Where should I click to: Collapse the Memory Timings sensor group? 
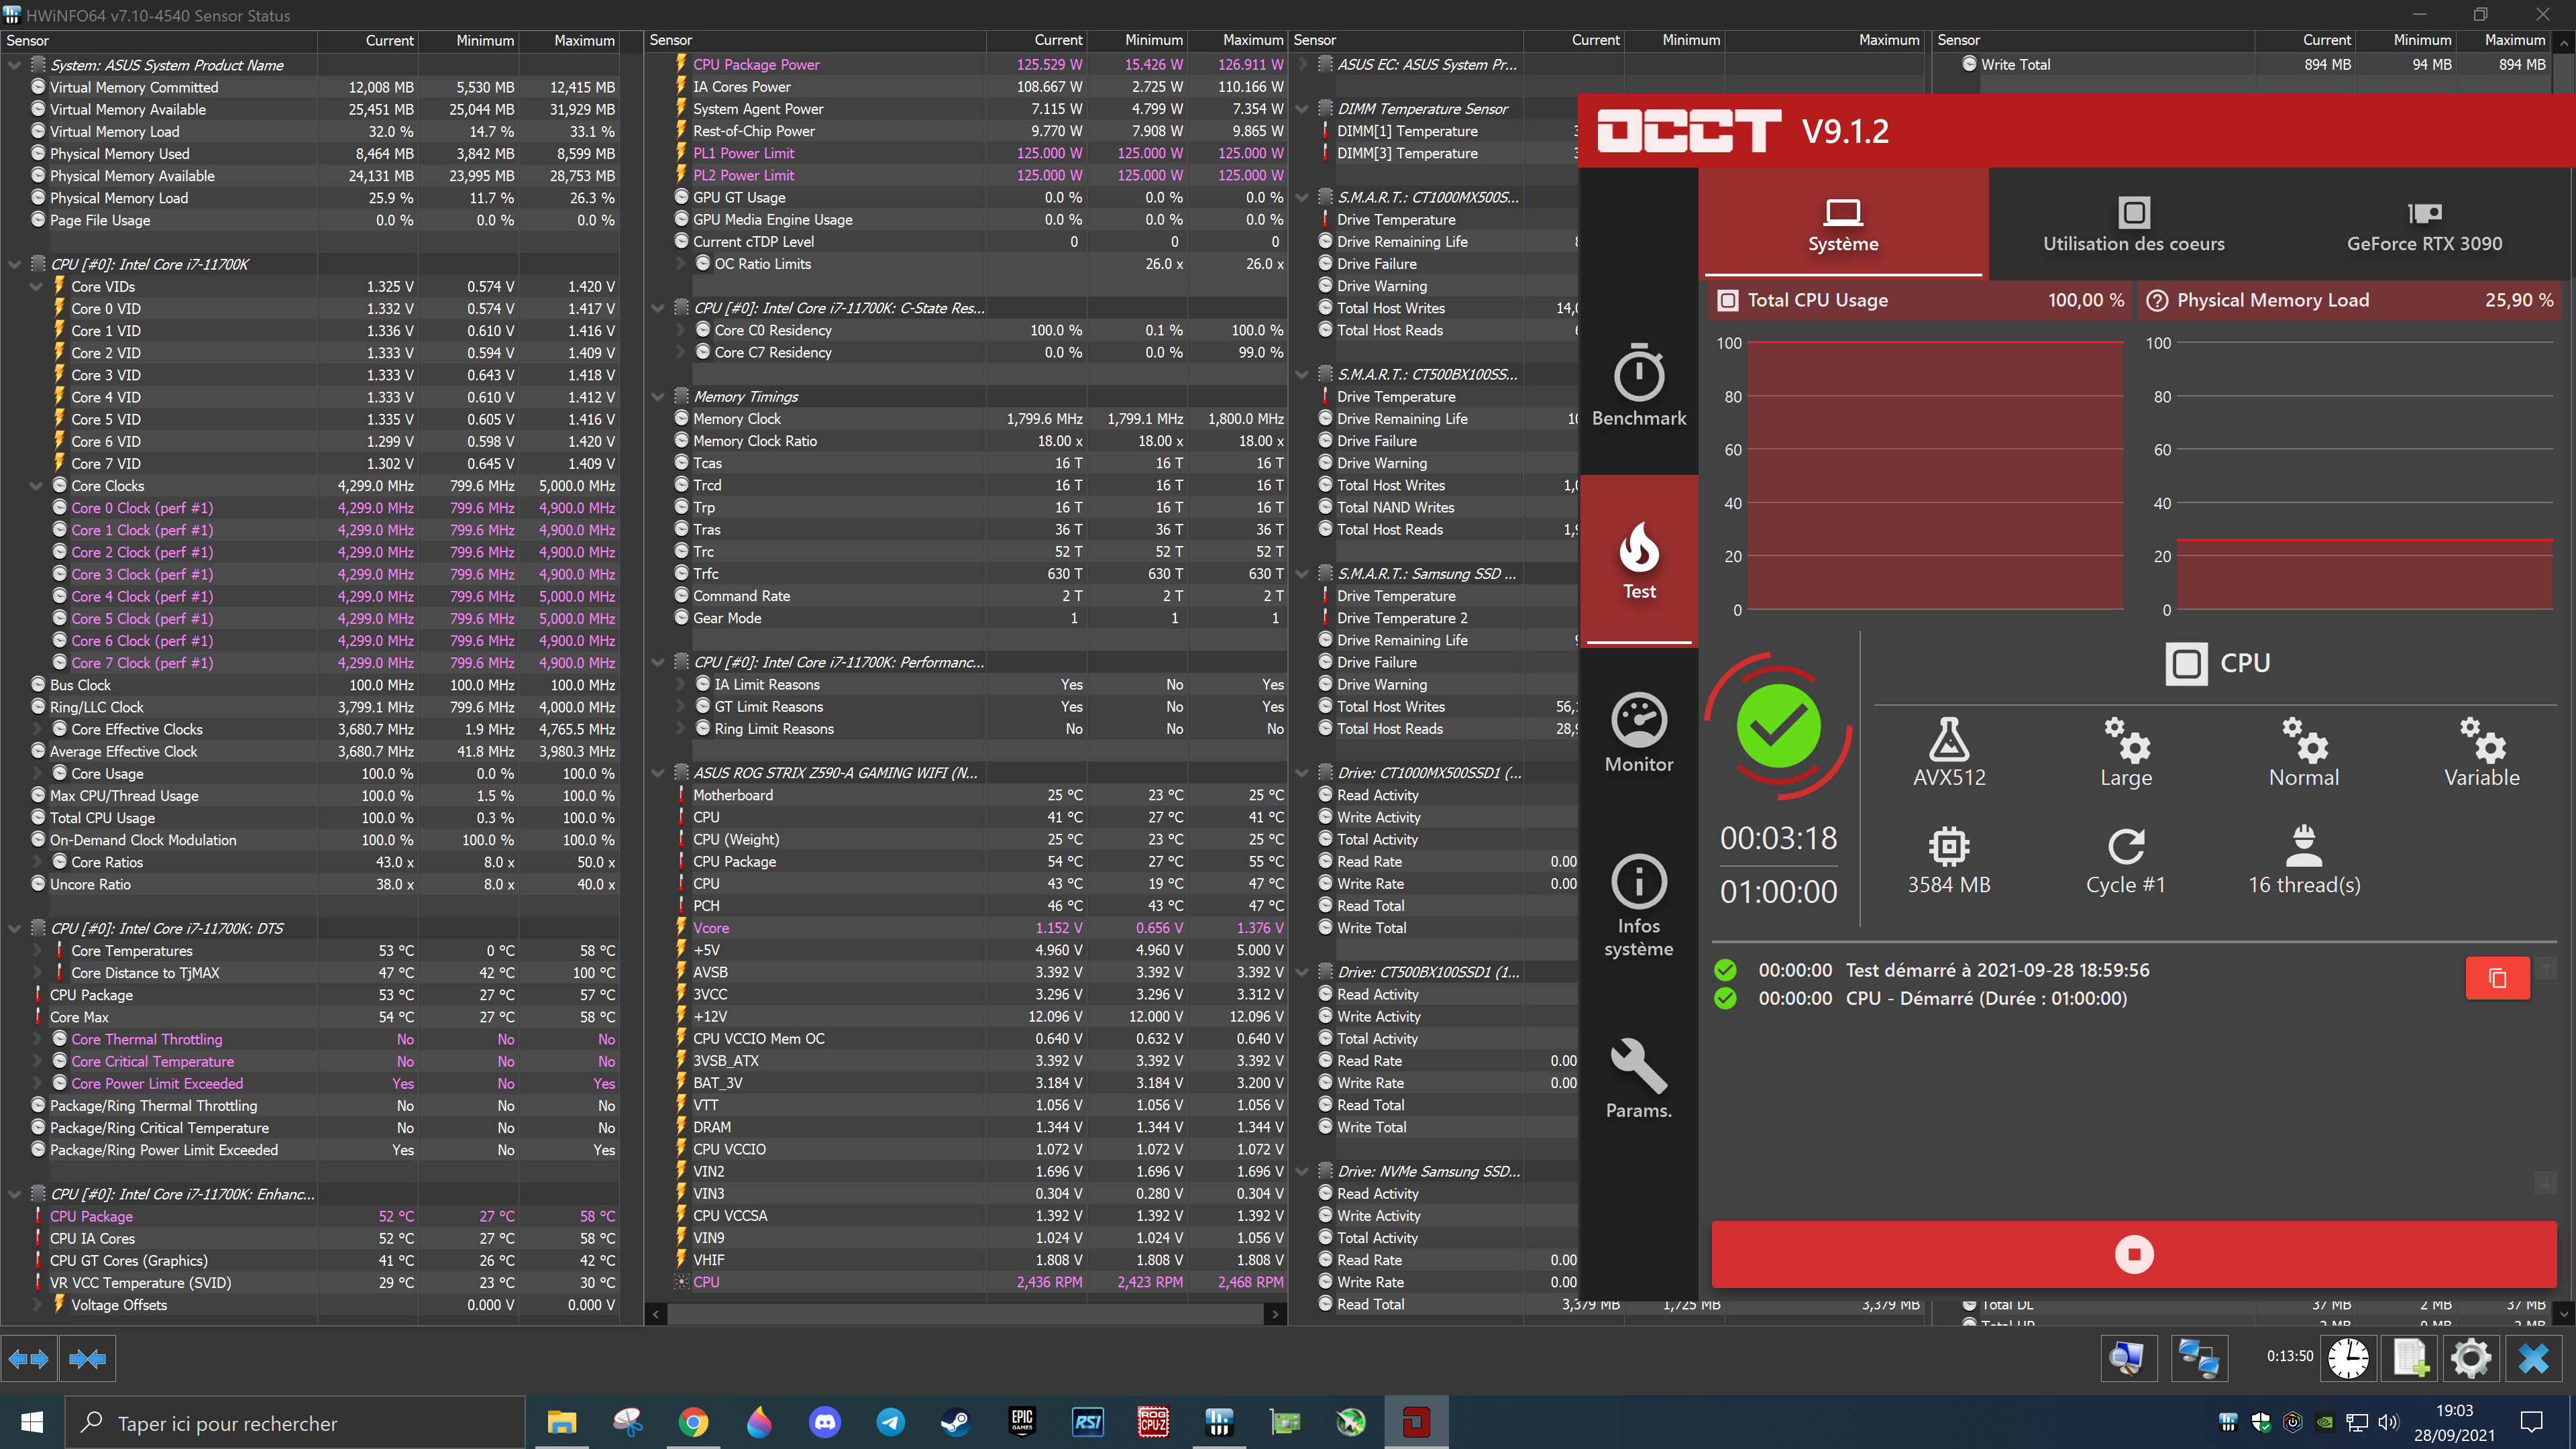[x=658, y=397]
